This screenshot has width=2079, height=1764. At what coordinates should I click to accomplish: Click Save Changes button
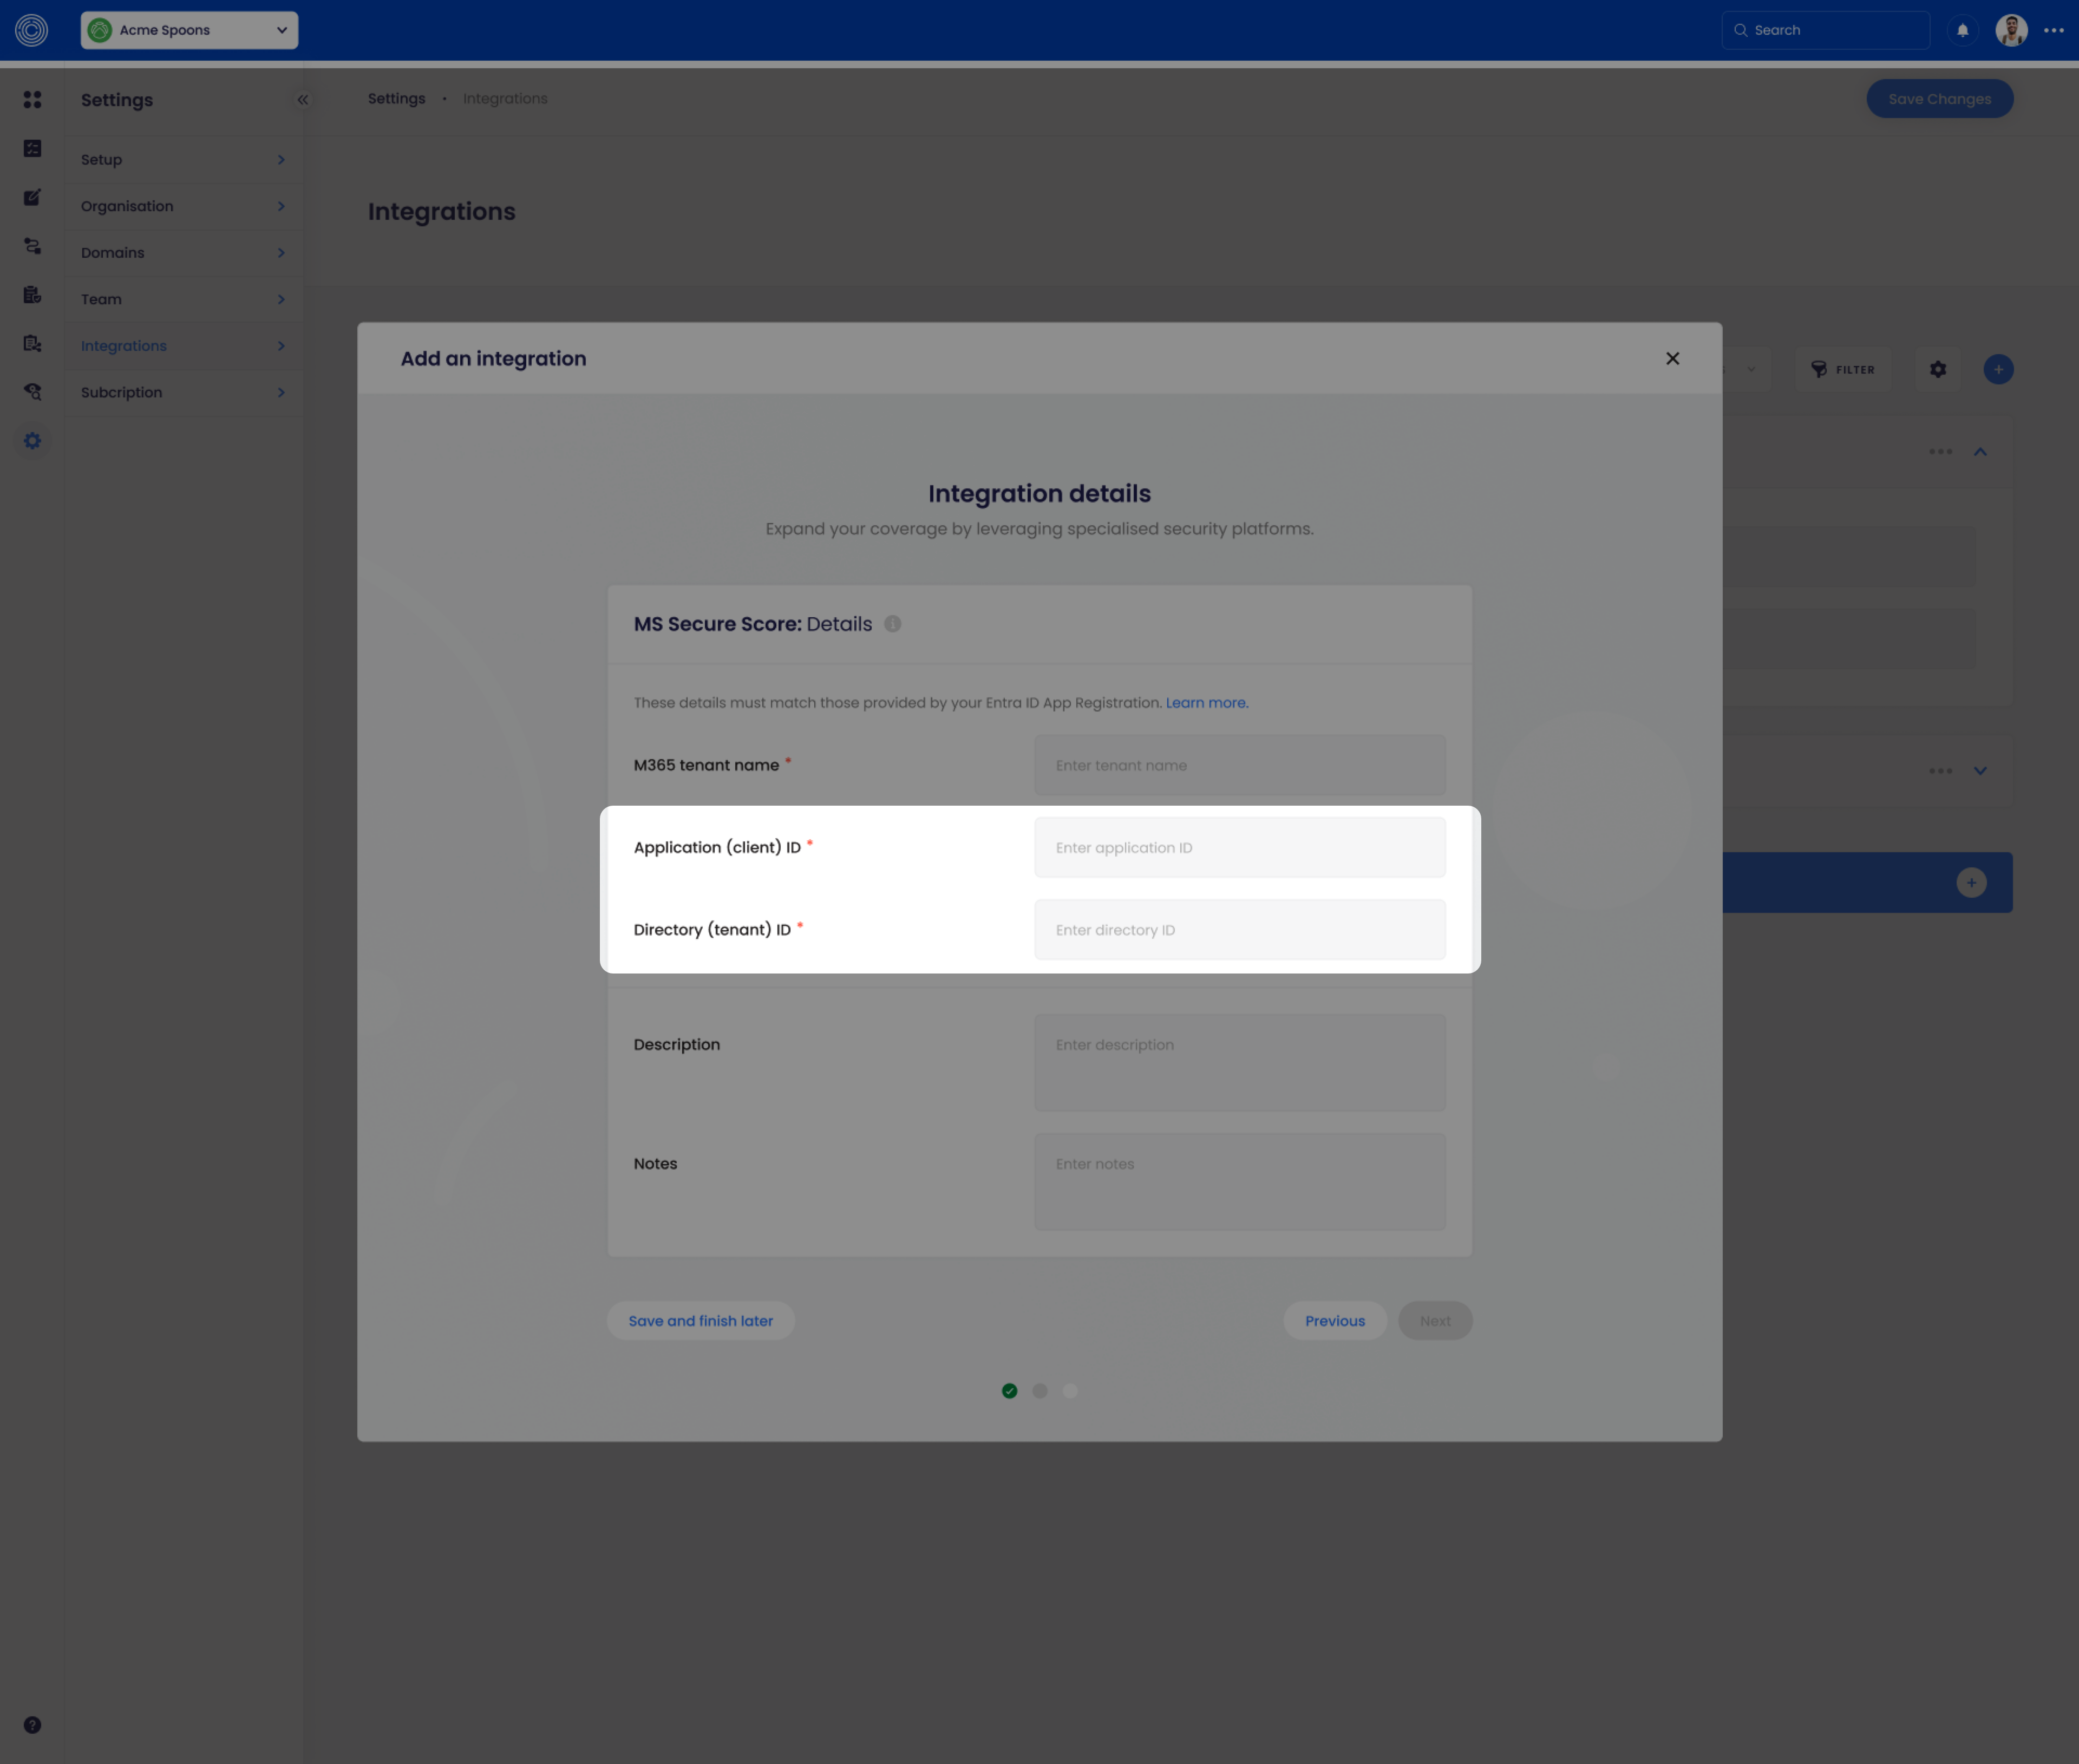pyautogui.click(x=1939, y=99)
